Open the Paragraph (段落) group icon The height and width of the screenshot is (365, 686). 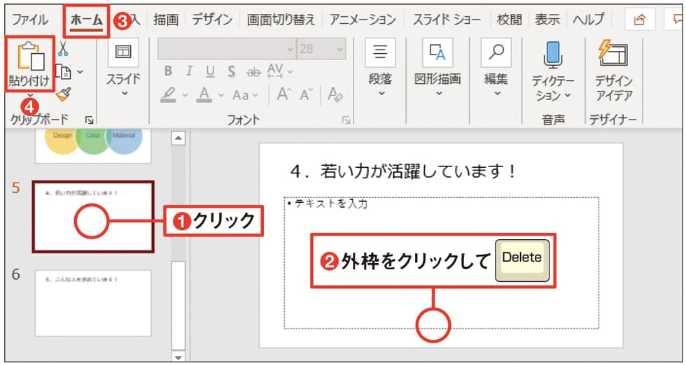[380, 52]
